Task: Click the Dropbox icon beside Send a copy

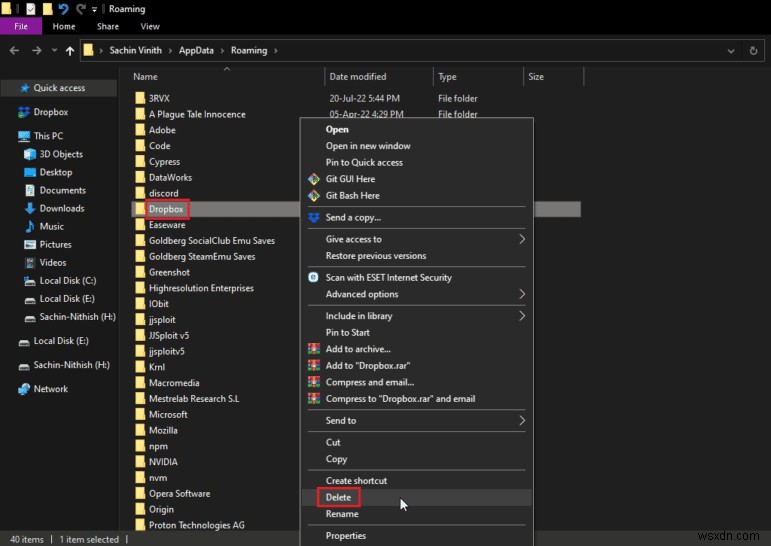Action: [314, 217]
